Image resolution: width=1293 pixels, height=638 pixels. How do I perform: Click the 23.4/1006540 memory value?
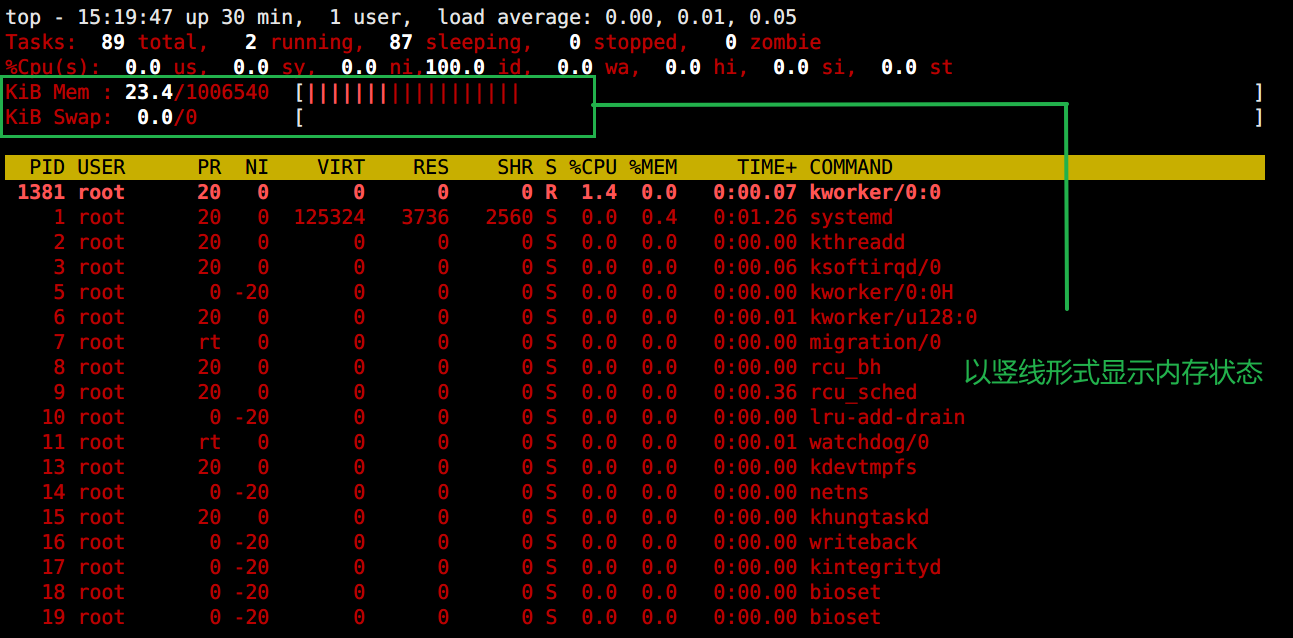197,93
